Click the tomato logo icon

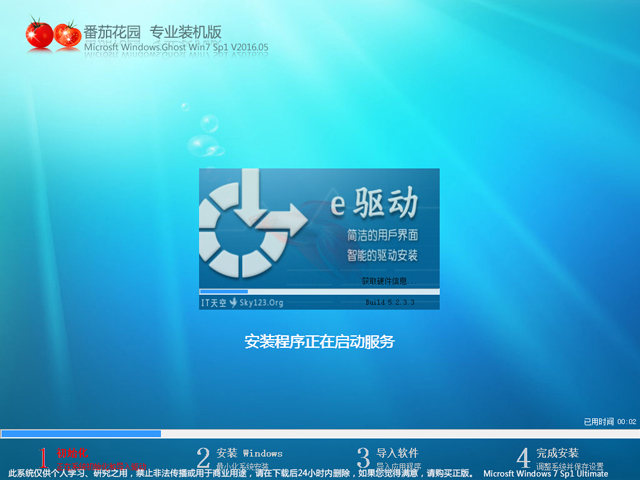53,34
